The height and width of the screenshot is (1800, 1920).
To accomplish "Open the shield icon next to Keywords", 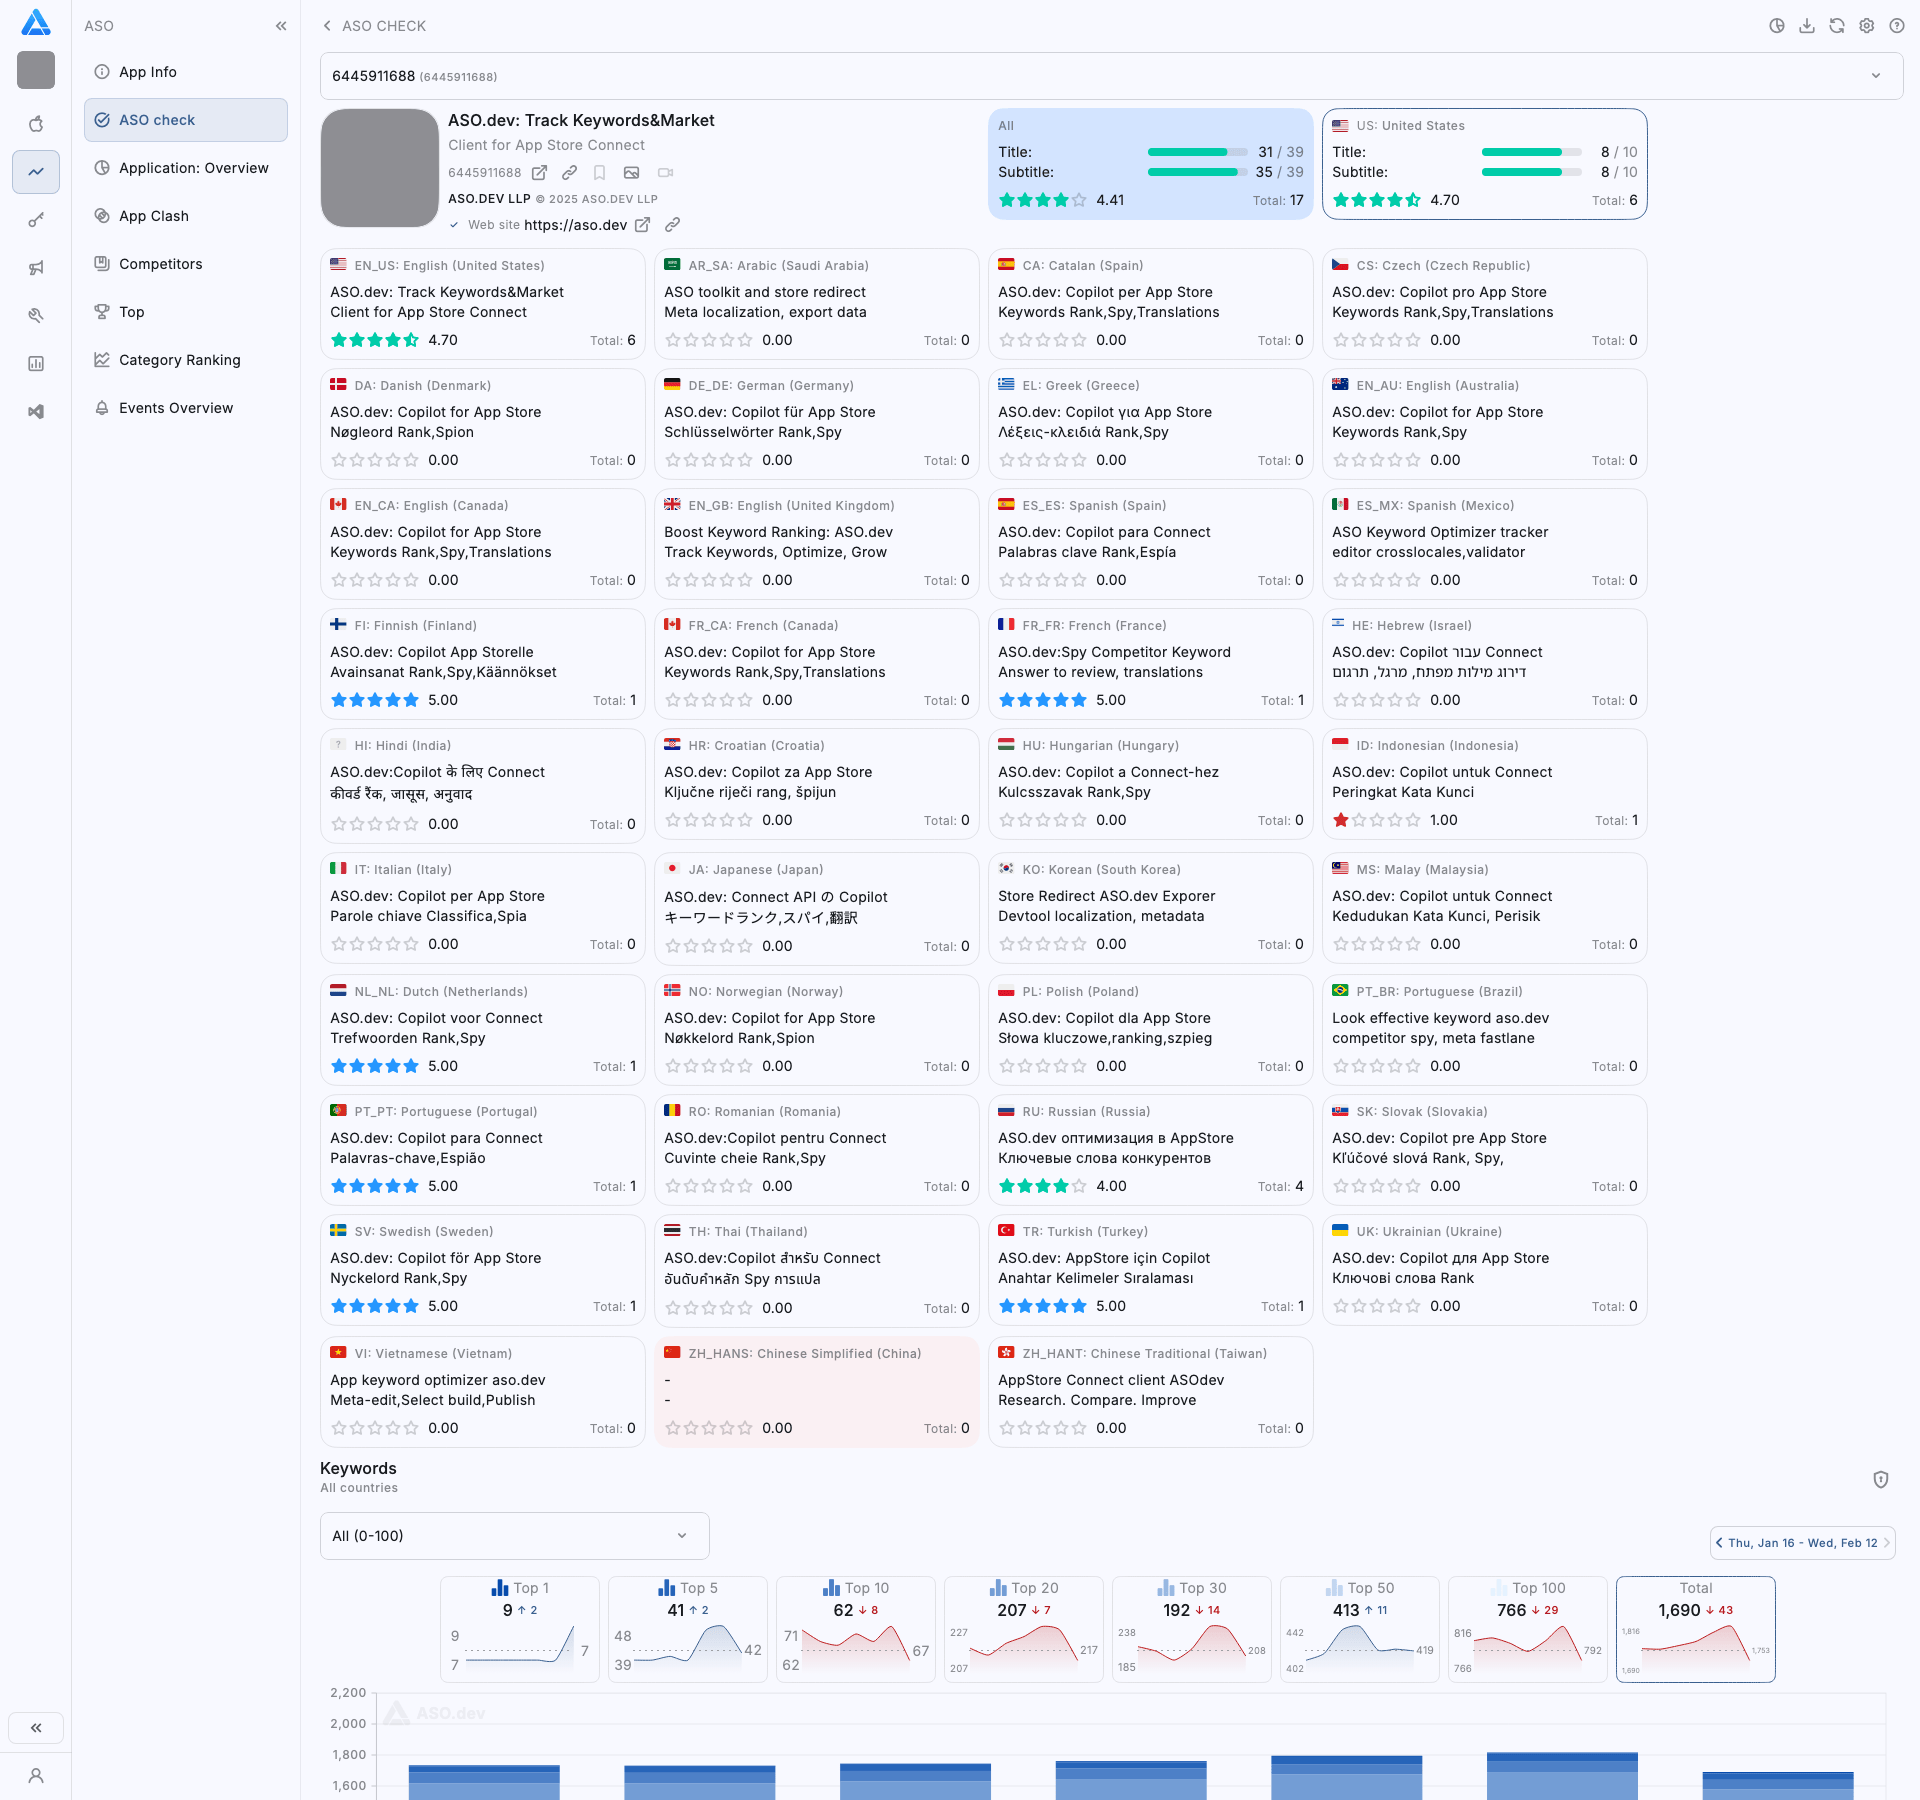I will [1880, 1479].
